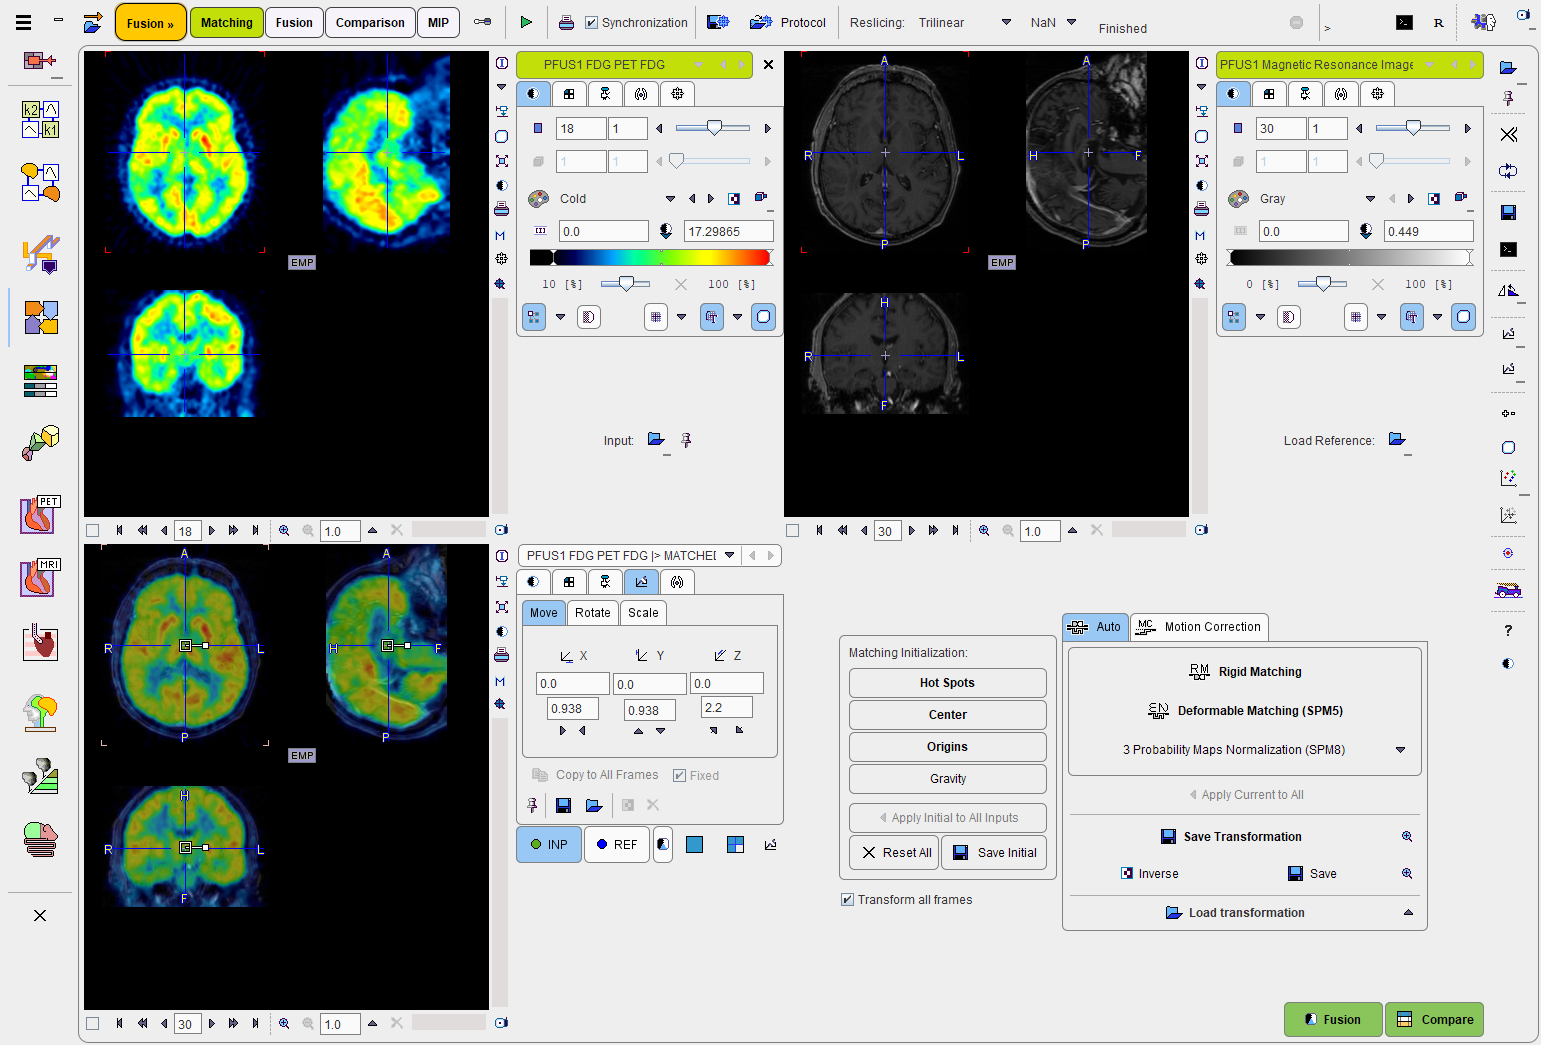Adjust the PET slice slider
Screen dimensions: 1541x1045
714,128
